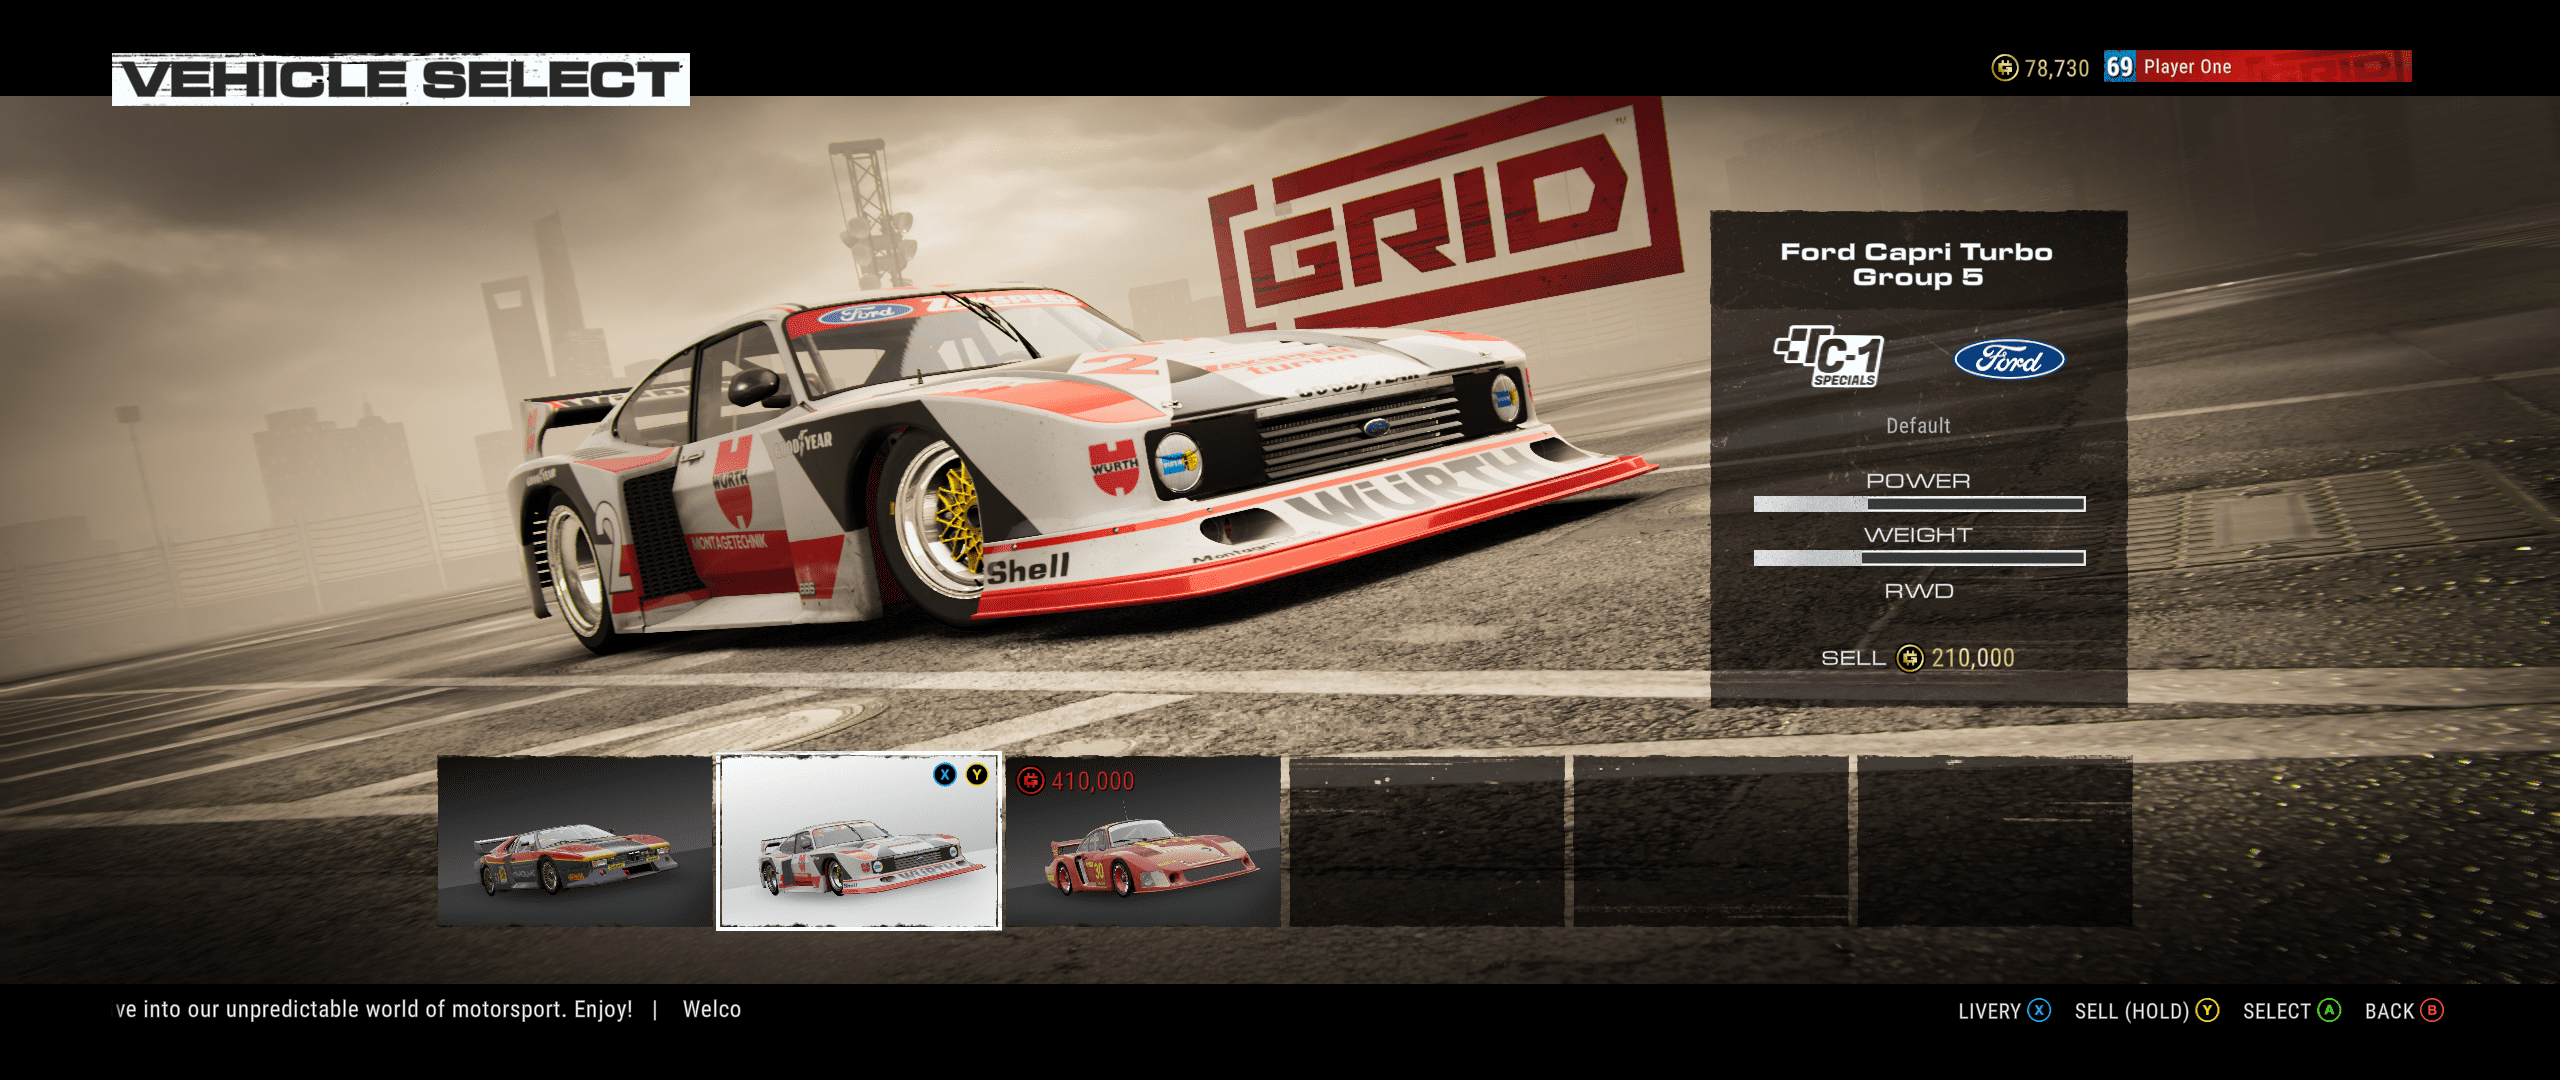Click the scrolling news ticker text

pyautogui.click(x=428, y=1010)
